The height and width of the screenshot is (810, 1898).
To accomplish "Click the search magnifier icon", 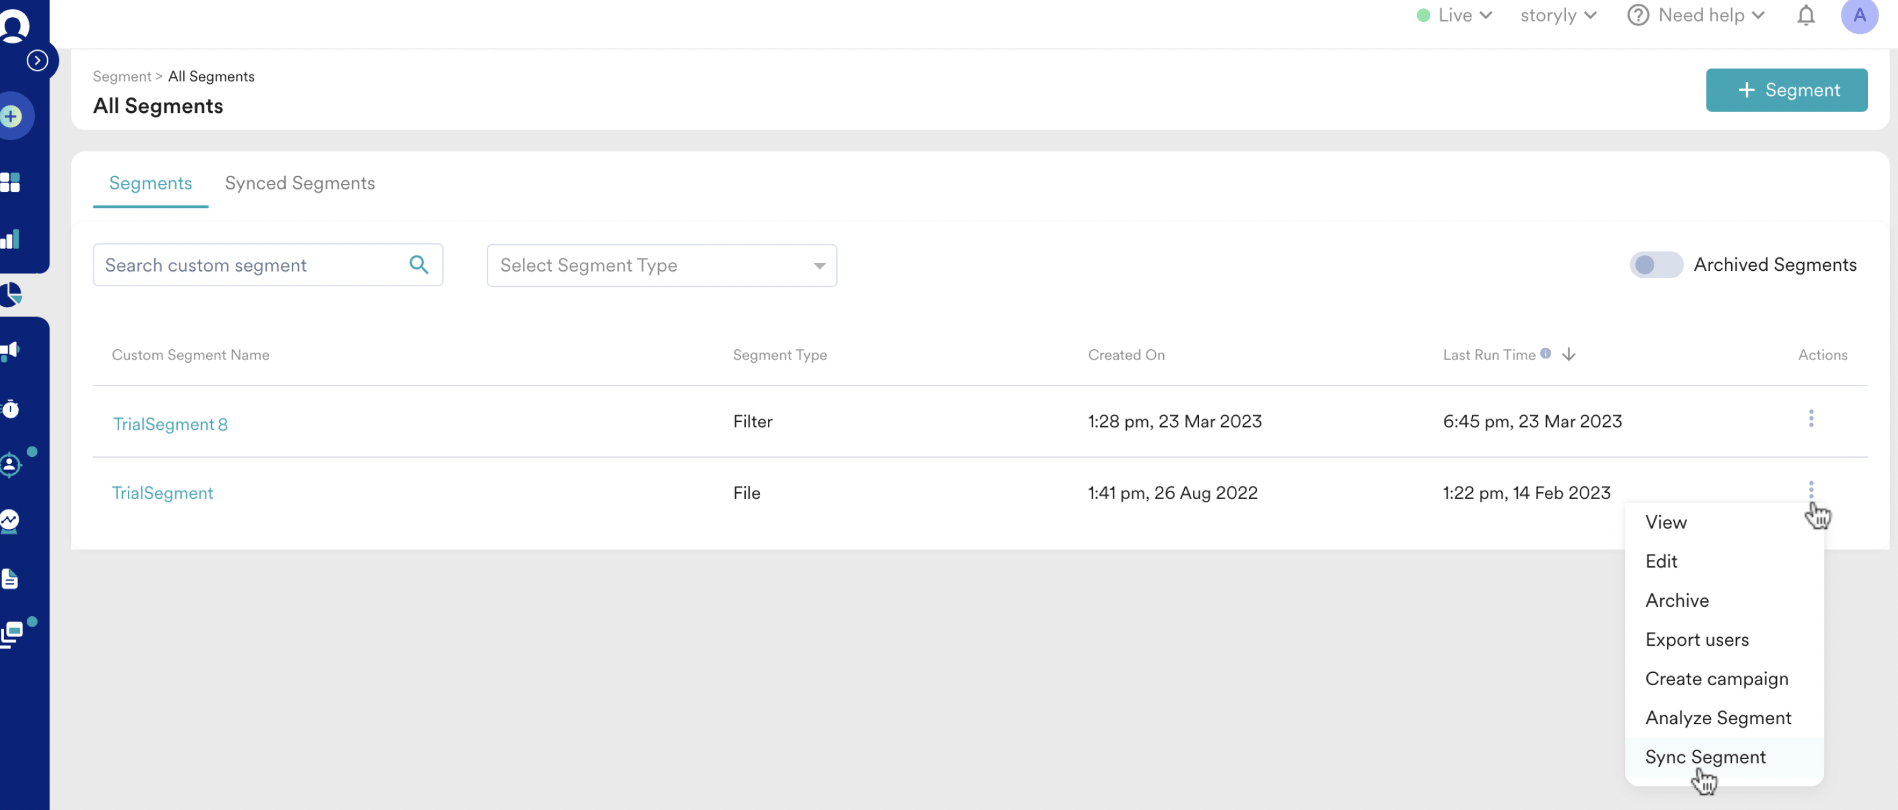I will (x=419, y=265).
